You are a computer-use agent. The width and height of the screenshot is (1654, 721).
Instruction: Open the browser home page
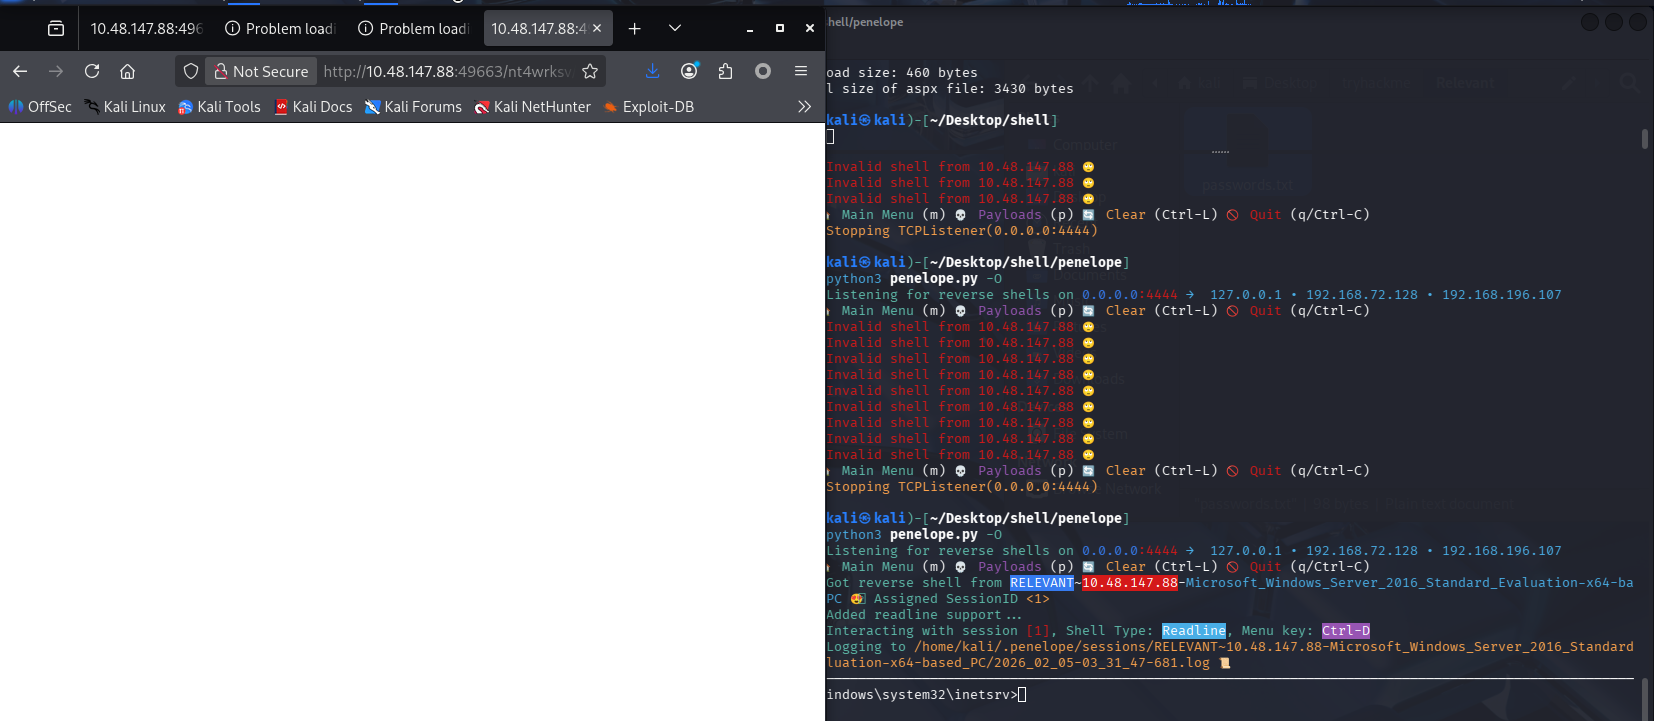coord(127,71)
